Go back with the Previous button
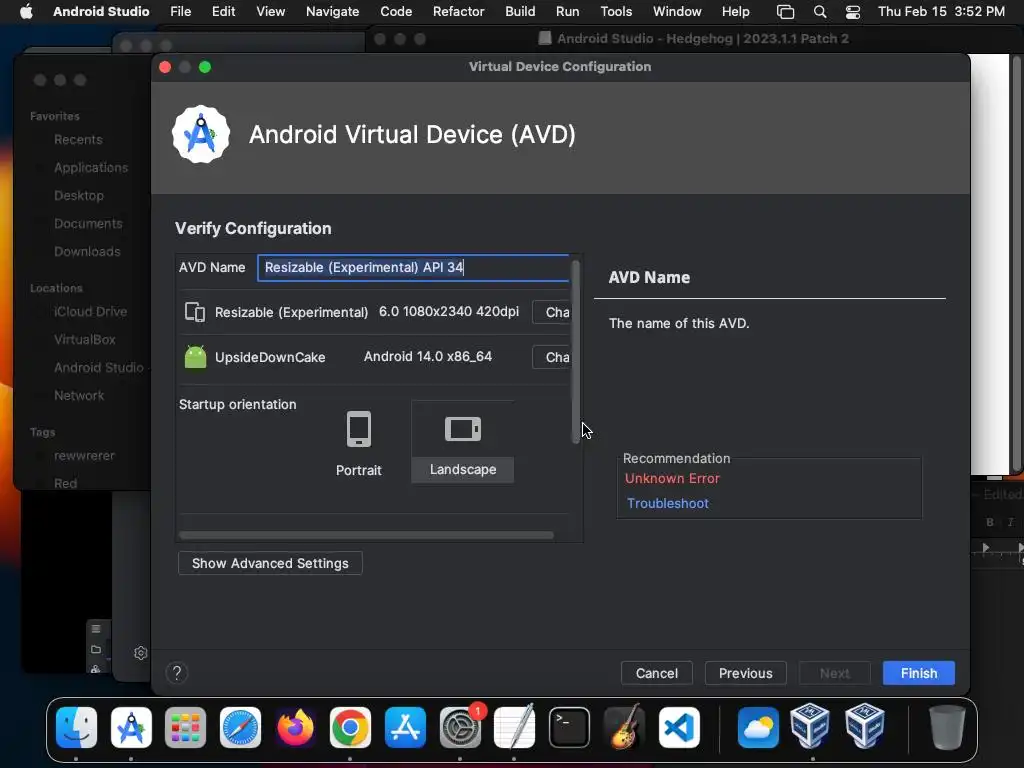 tap(745, 673)
